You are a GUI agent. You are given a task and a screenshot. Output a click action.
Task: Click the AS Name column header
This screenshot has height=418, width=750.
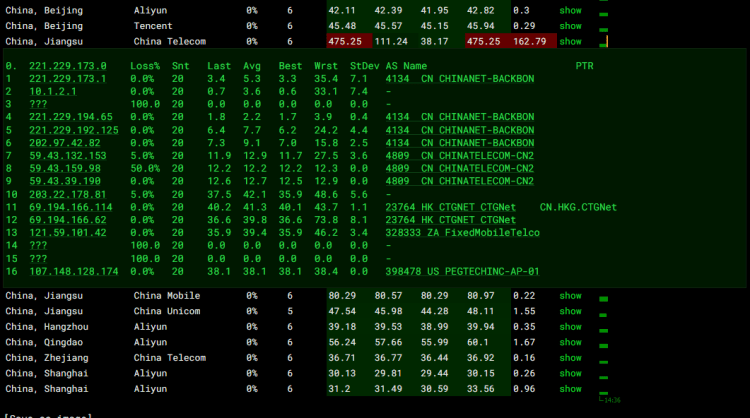coord(406,66)
